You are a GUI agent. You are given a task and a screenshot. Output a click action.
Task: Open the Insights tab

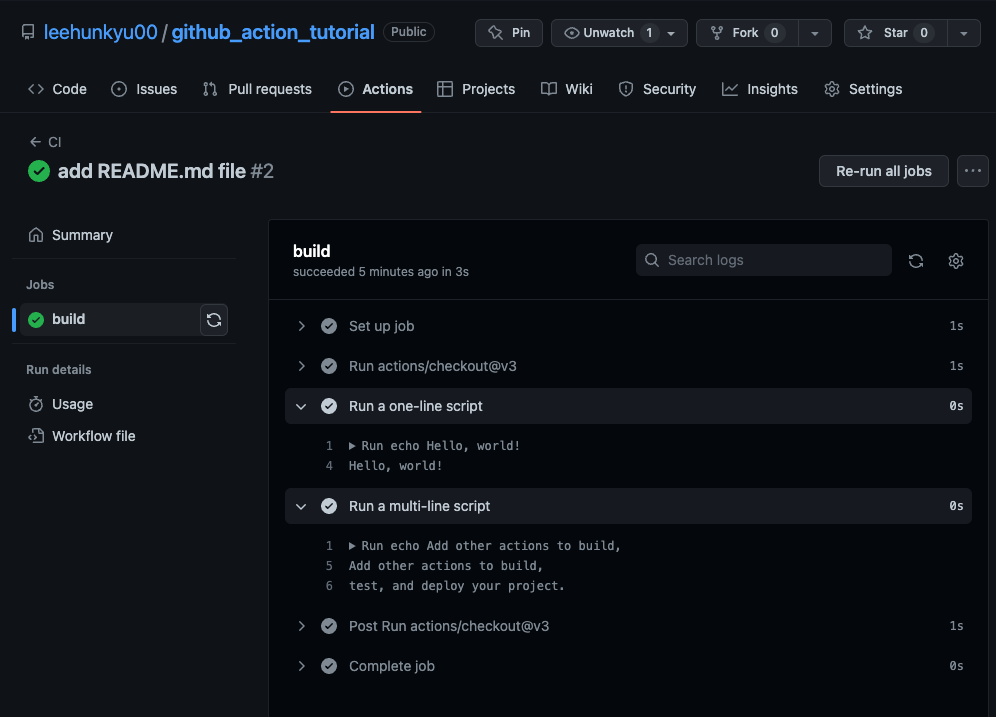pyautogui.click(x=760, y=90)
